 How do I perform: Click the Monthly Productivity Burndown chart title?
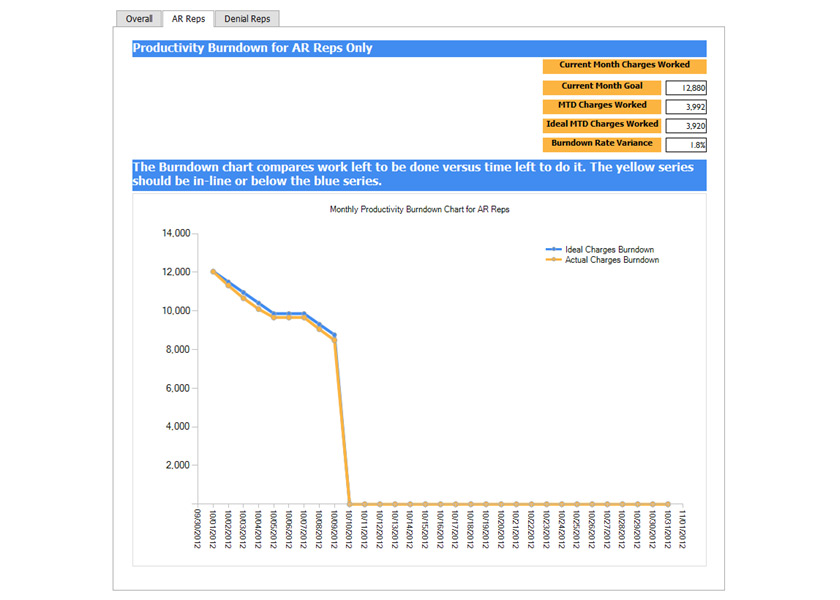420,210
